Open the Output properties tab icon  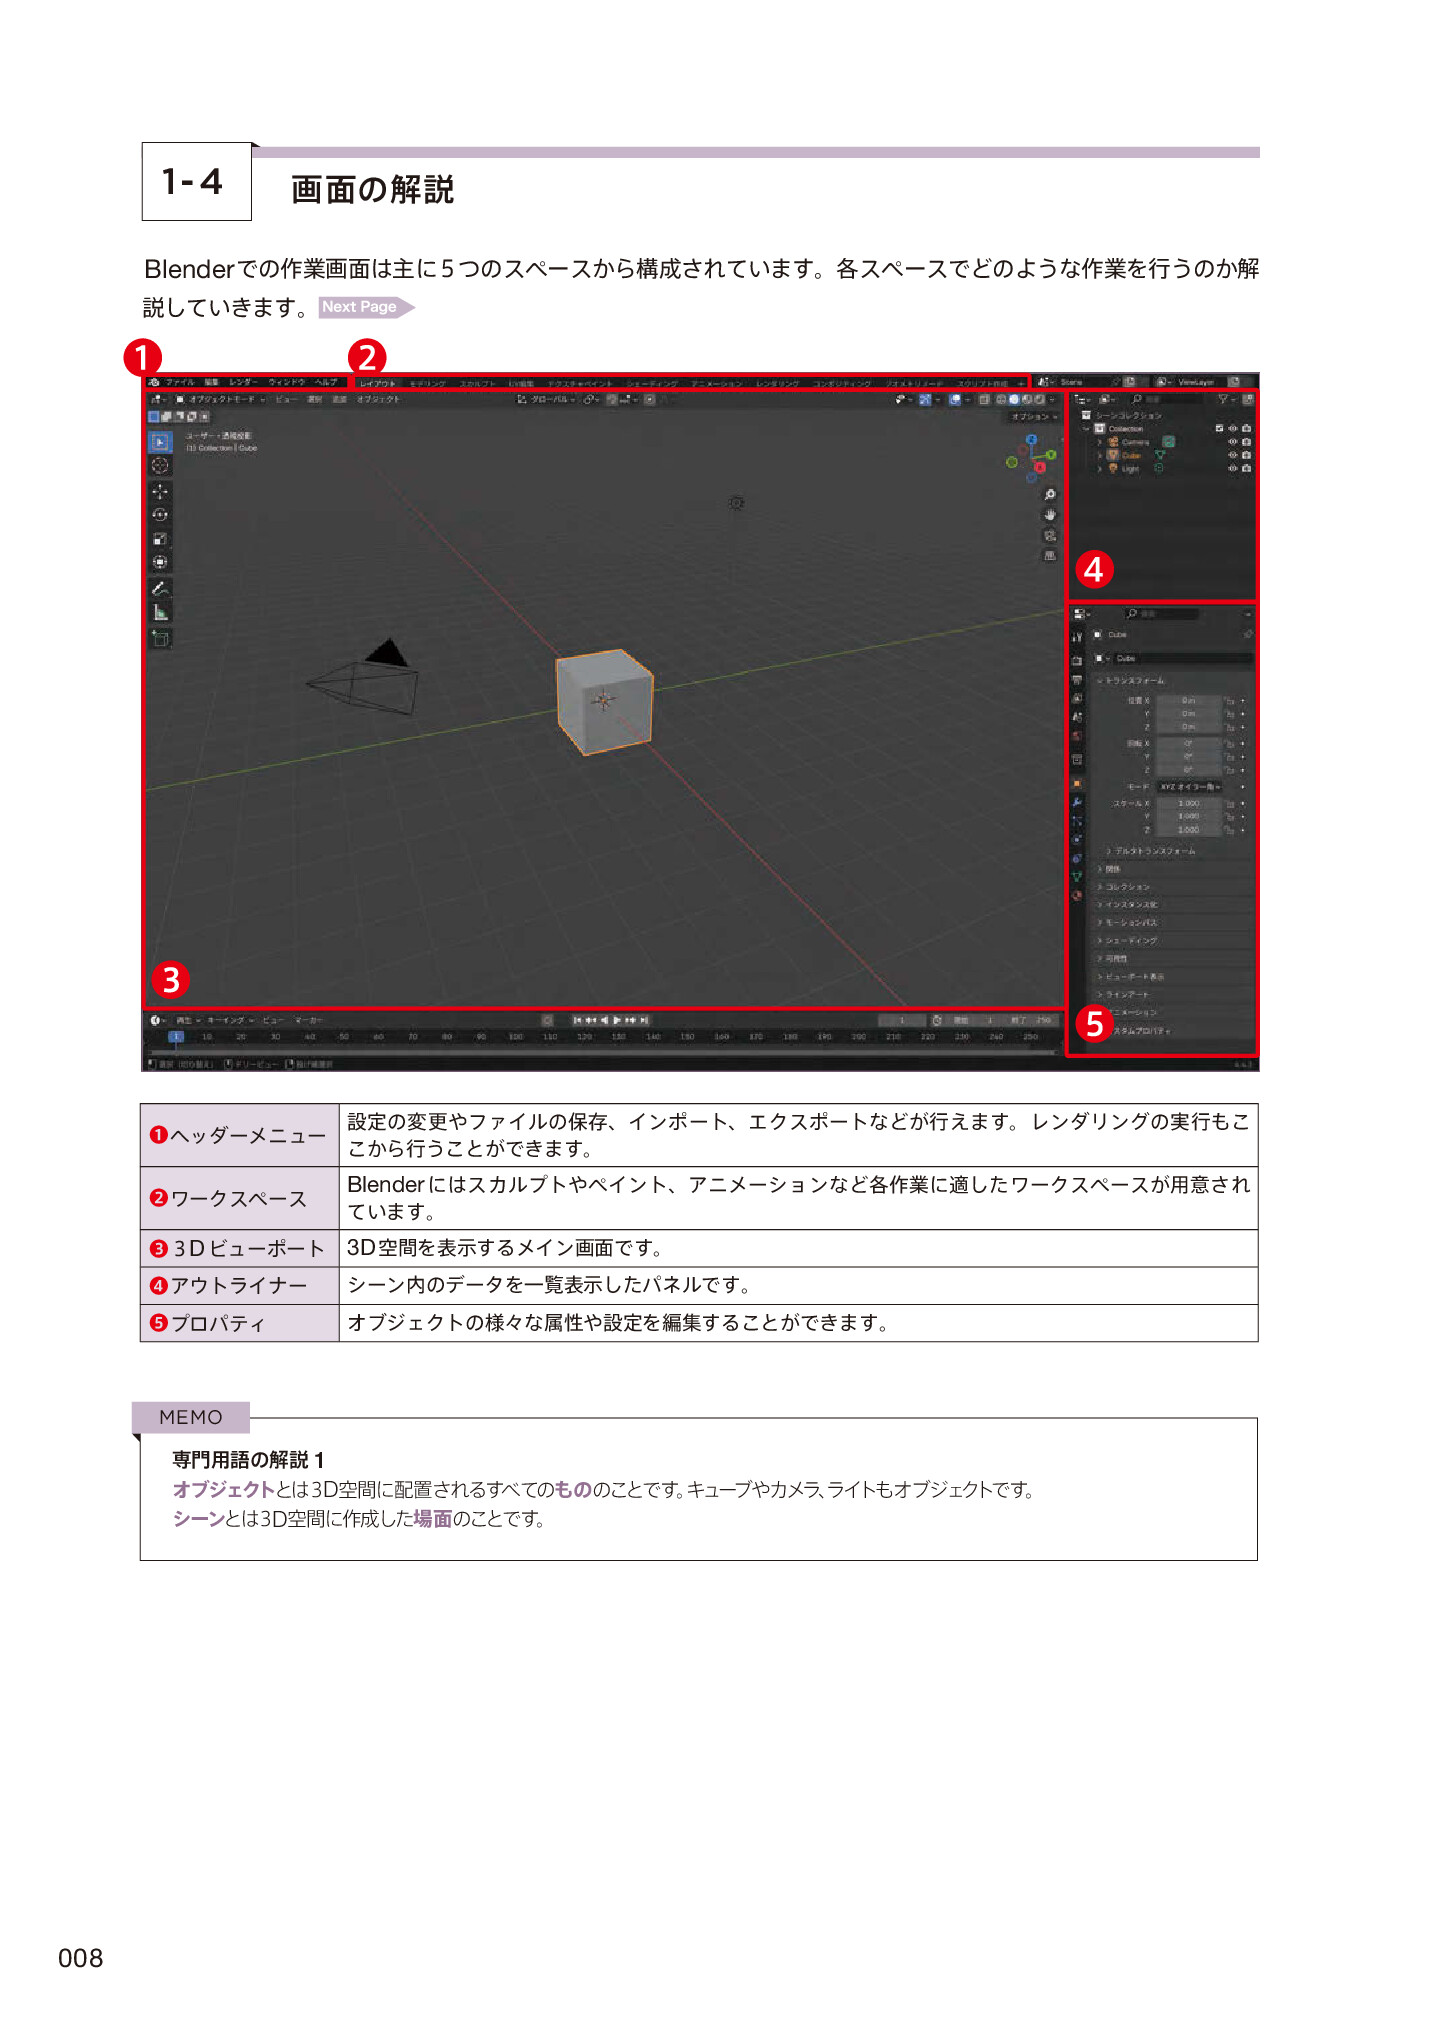[1077, 679]
